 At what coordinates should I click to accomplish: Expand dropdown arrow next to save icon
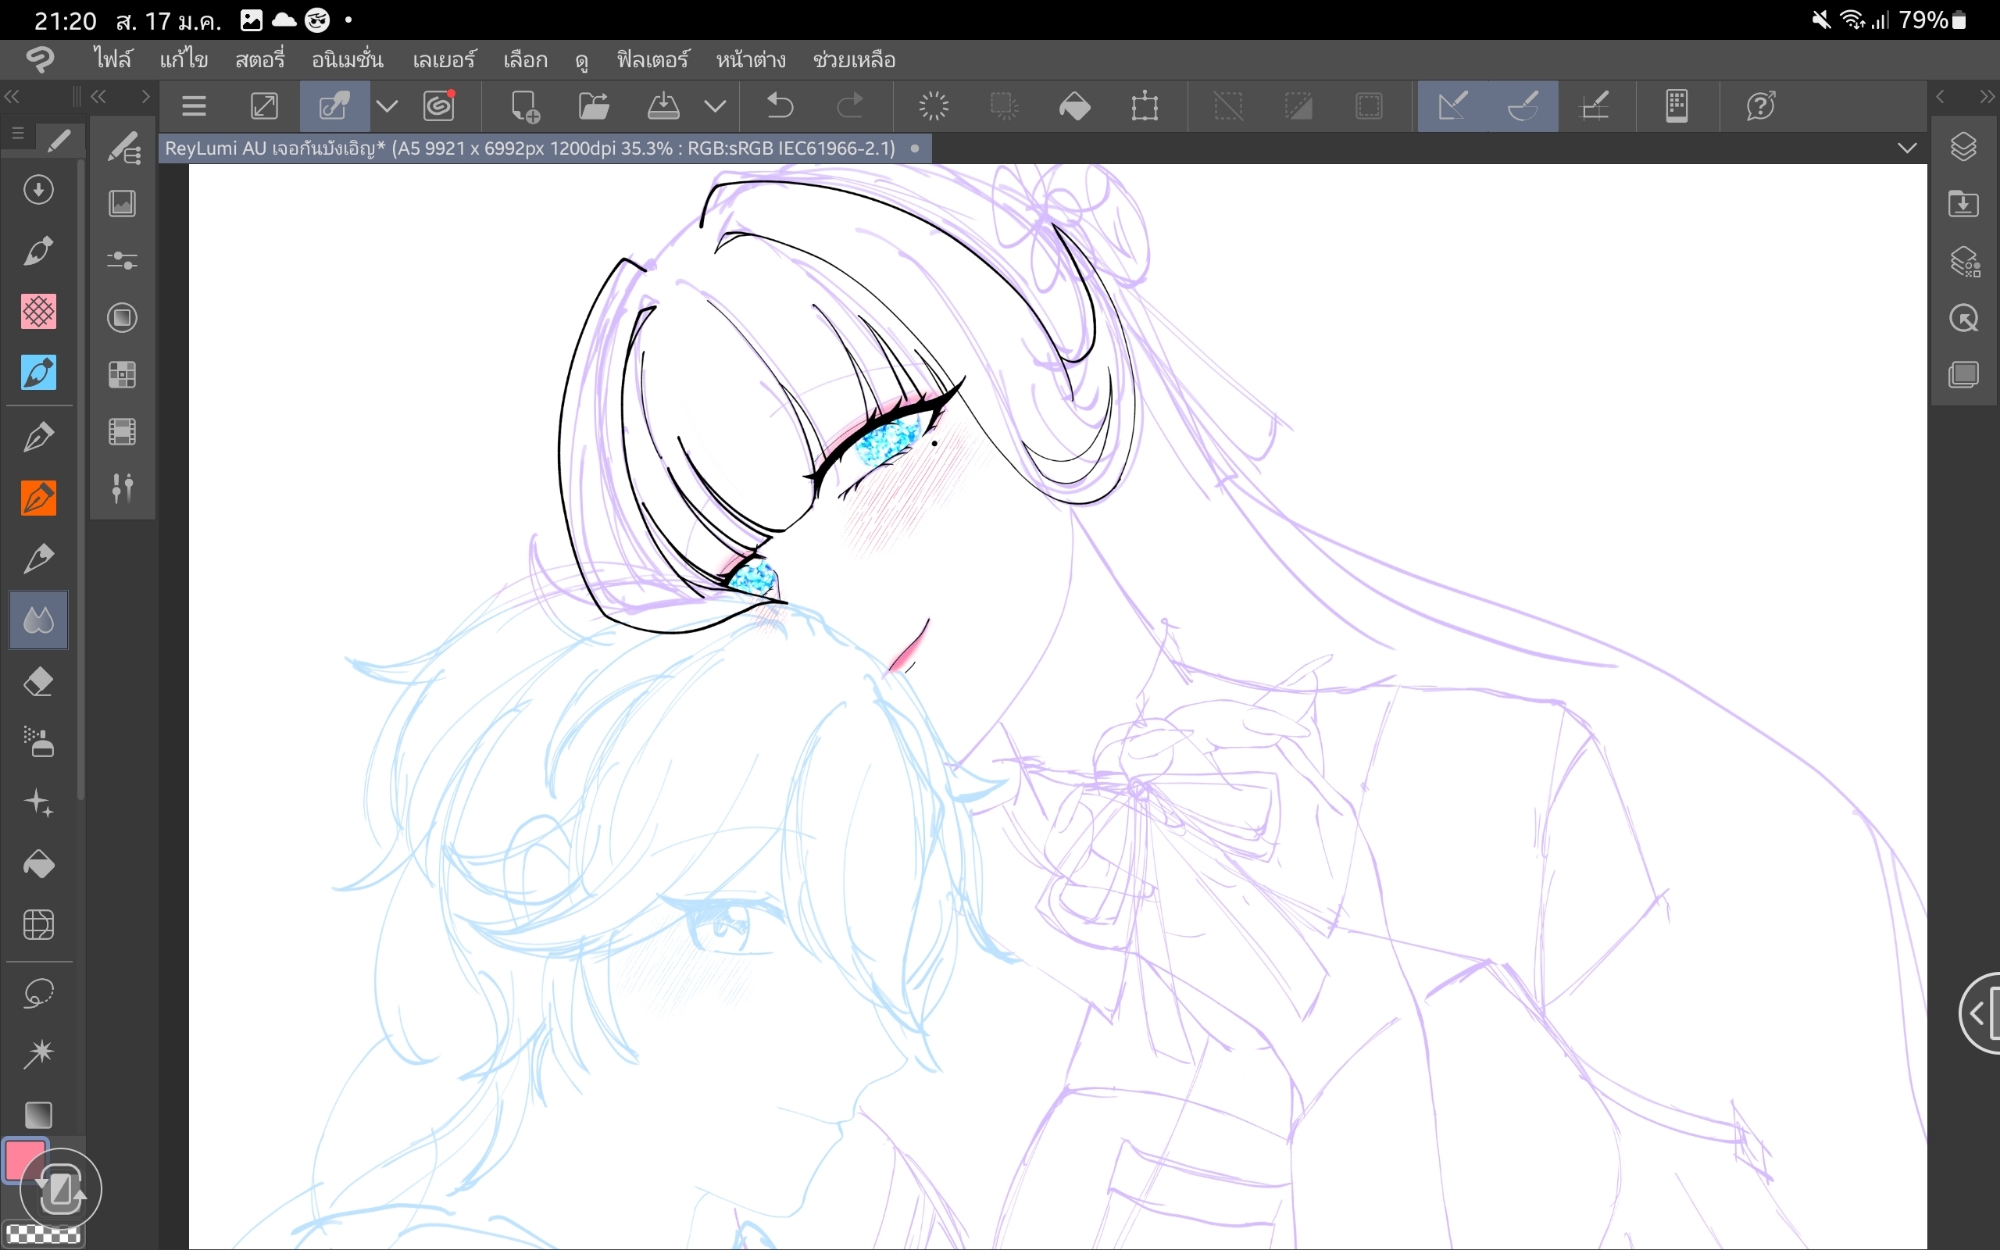[x=715, y=106]
